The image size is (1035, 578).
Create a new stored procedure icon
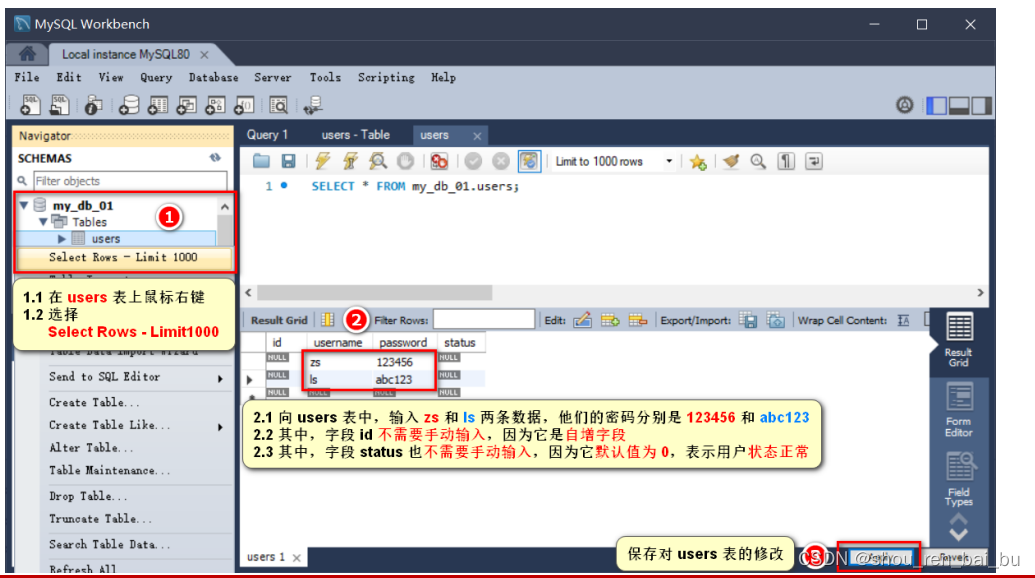tap(215, 105)
